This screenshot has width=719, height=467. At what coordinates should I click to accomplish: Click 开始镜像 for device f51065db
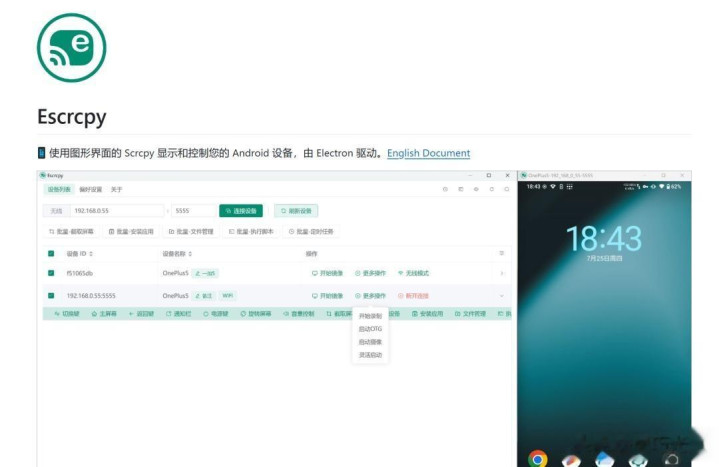(x=327, y=273)
